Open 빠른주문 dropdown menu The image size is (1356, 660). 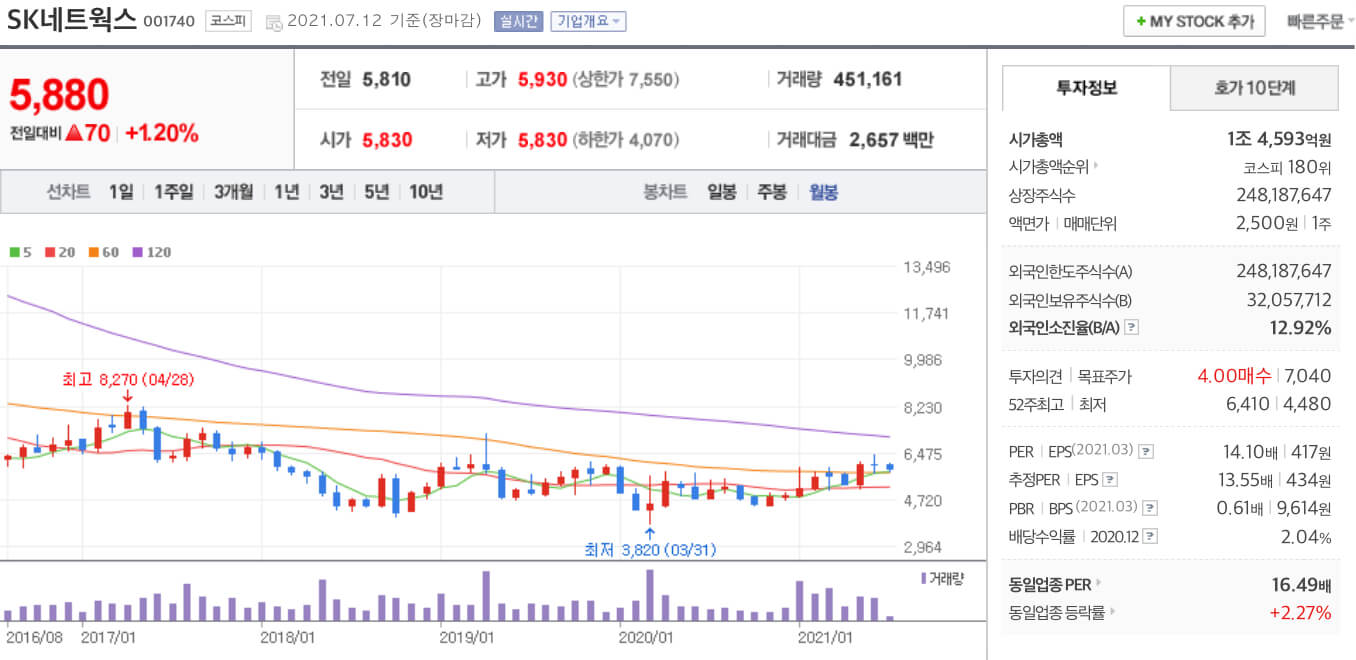point(1321,21)
